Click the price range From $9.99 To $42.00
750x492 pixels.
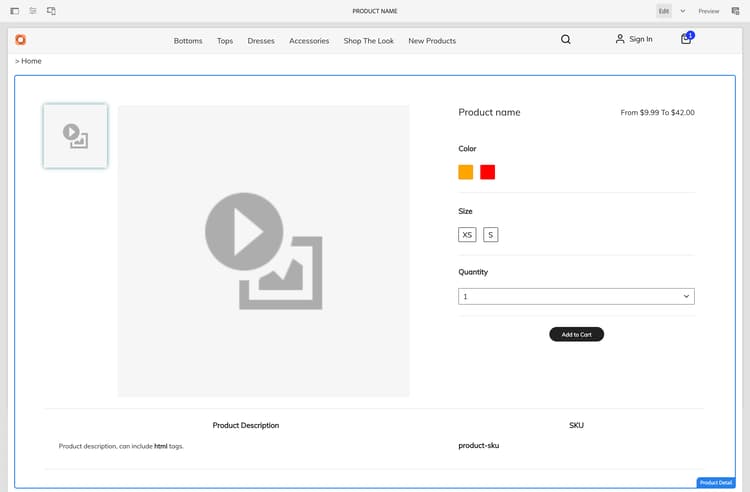click(x=658, y=112)
